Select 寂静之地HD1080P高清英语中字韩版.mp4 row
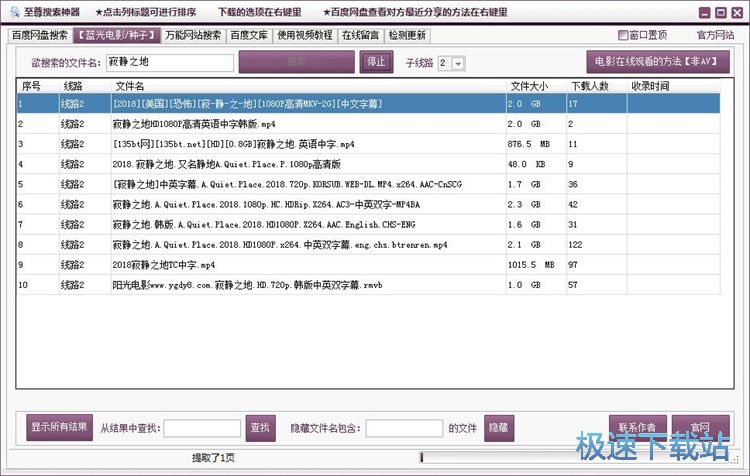This screenshot has height=476, width=750. point(368,124)
